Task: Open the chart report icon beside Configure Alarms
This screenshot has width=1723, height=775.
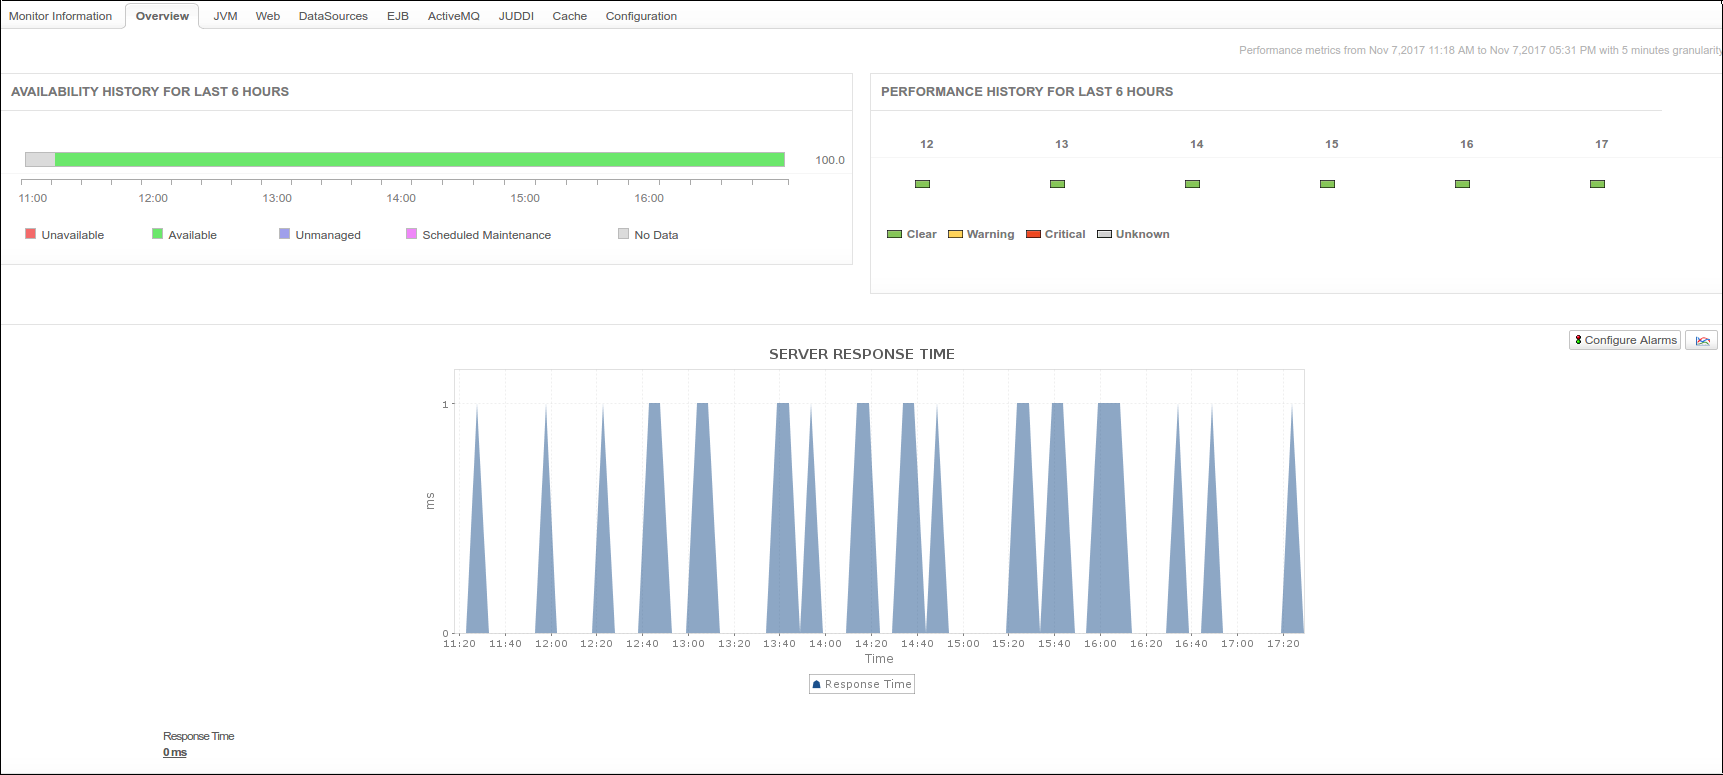Action: coord(1701,341)
